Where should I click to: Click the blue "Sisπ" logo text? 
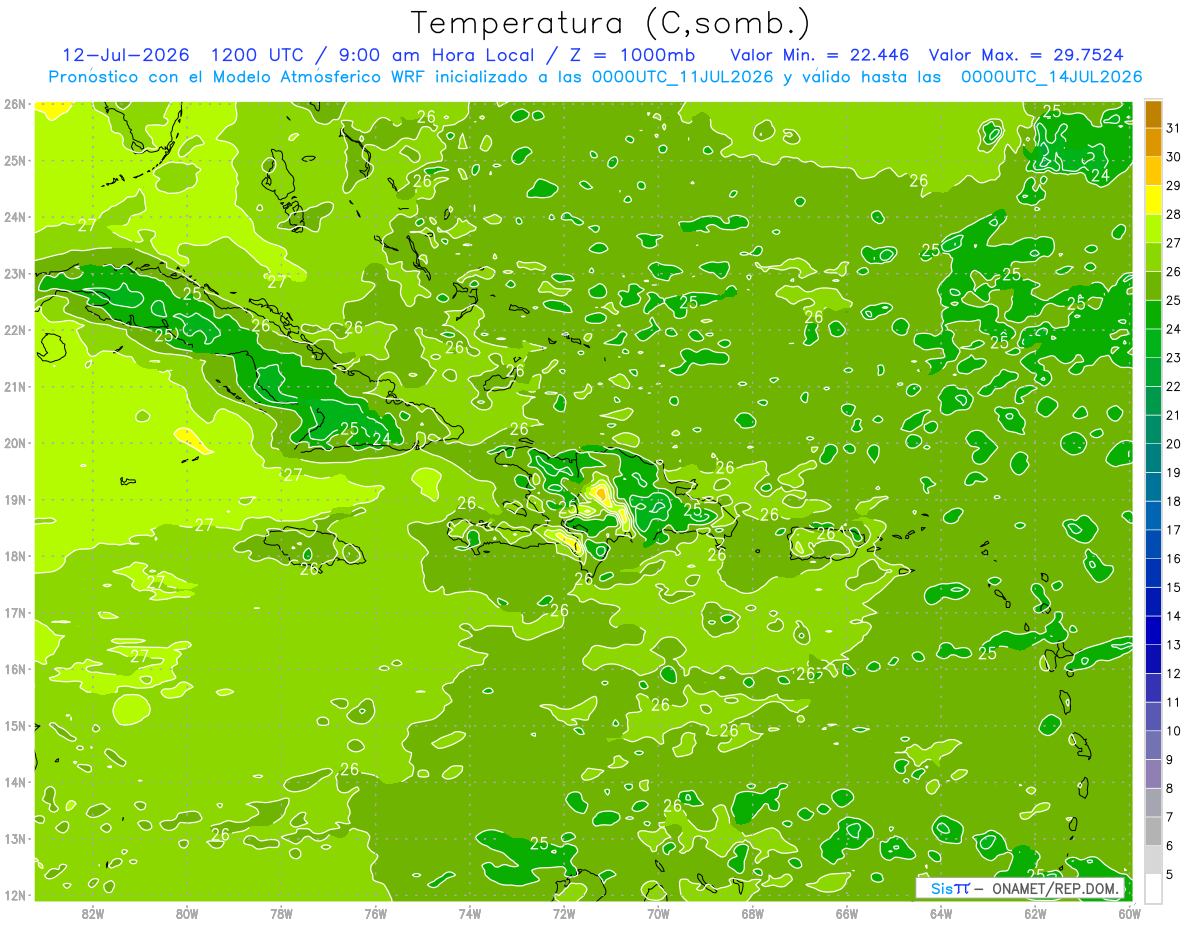coord(949,888)
